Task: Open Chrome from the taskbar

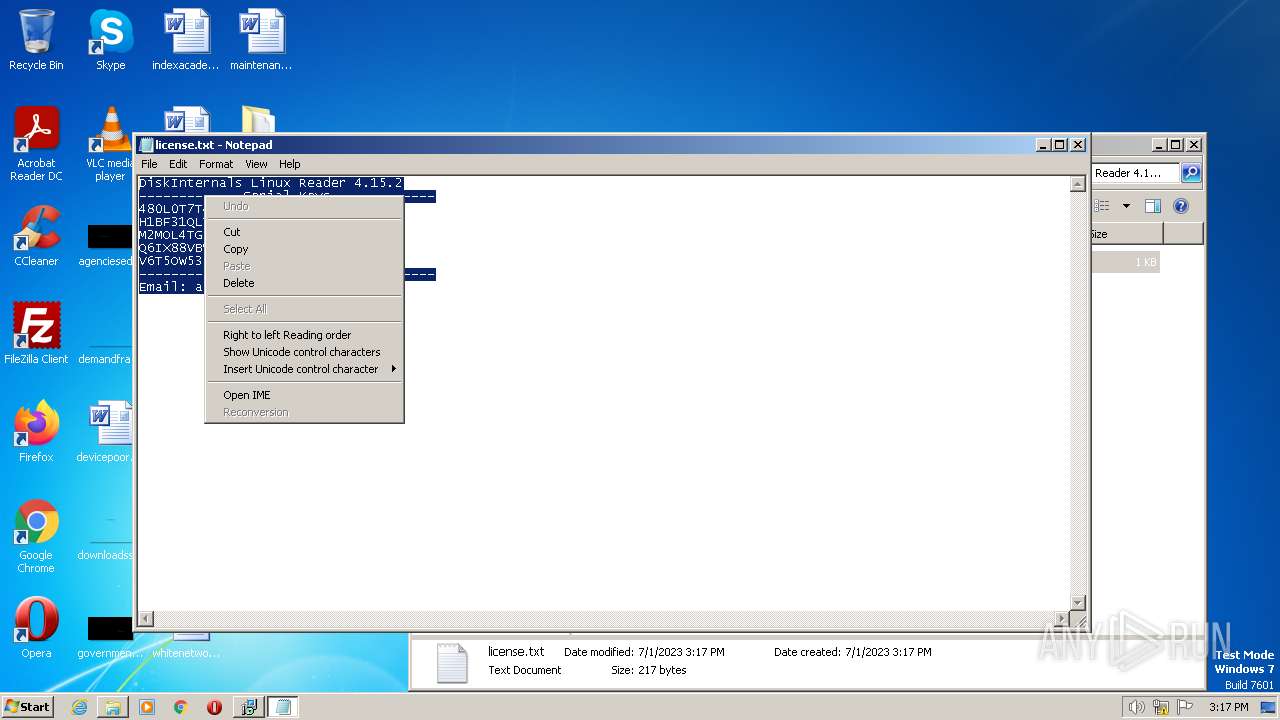Action: (181, 707)
